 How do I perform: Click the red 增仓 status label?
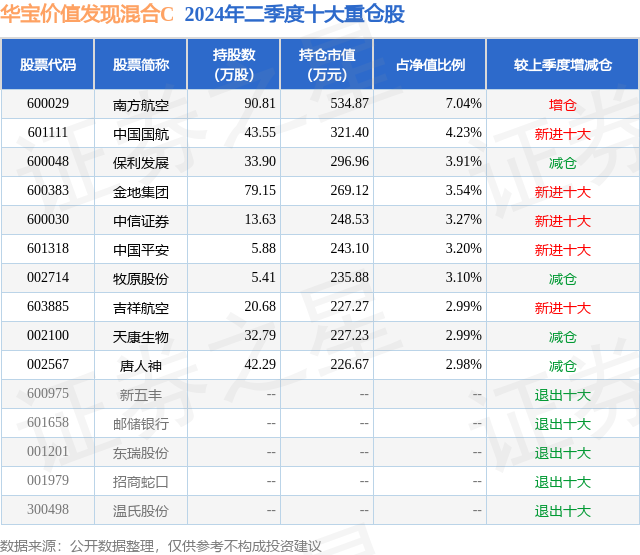click(562, 105)
